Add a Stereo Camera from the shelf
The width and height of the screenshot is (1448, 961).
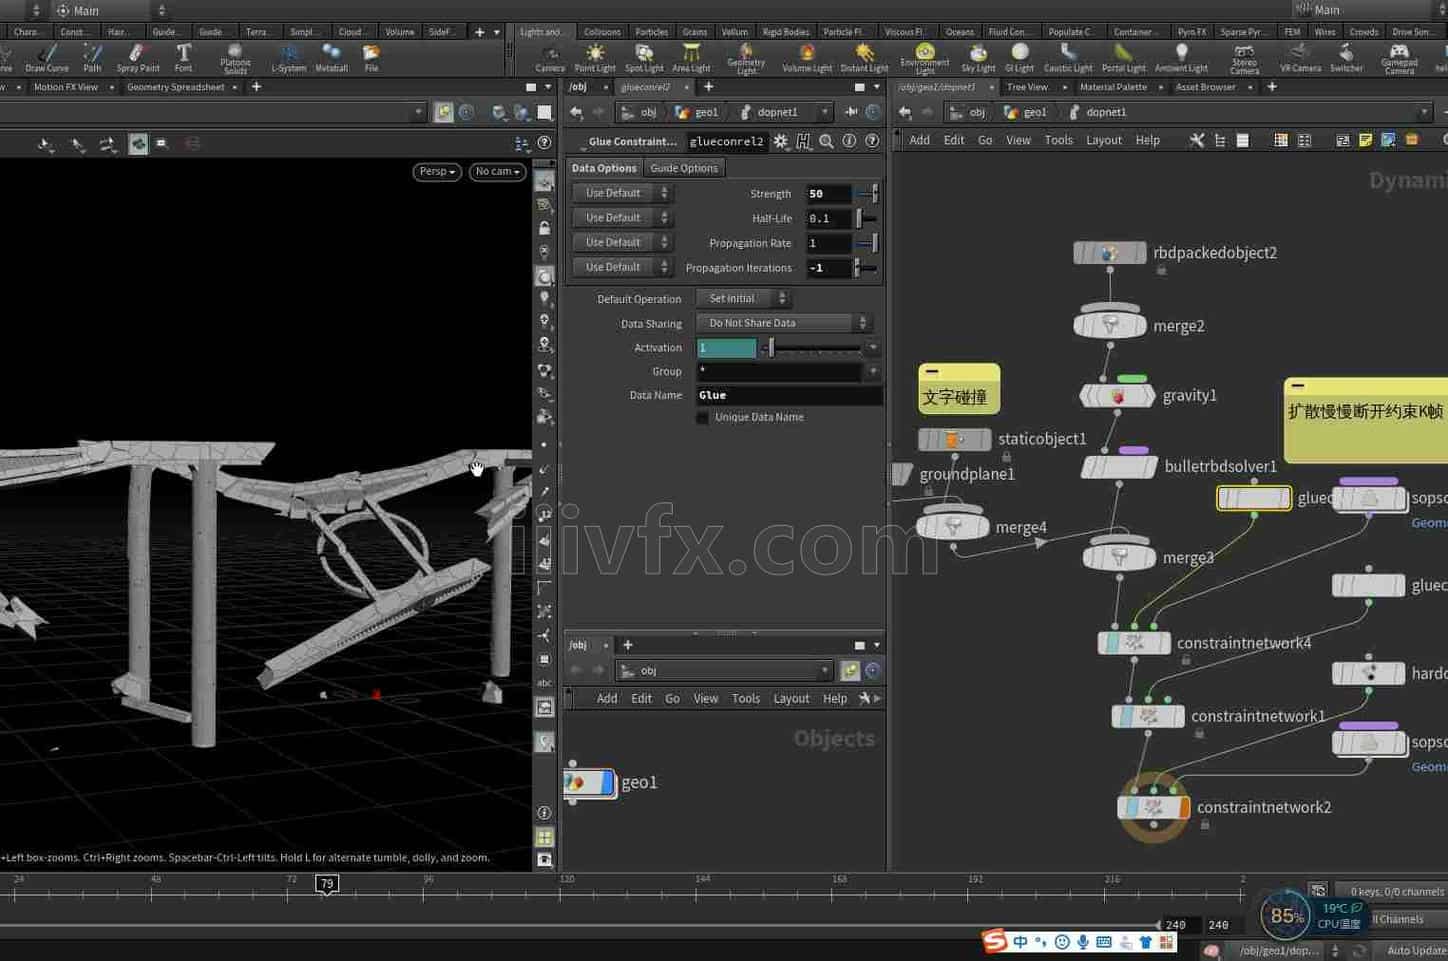pyautogui.click(x=1244, y=59)
